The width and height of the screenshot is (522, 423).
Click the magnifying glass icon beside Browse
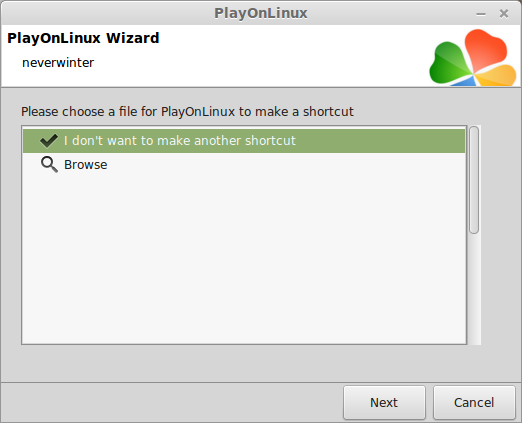pyautogui.click(x=49, y=165)
